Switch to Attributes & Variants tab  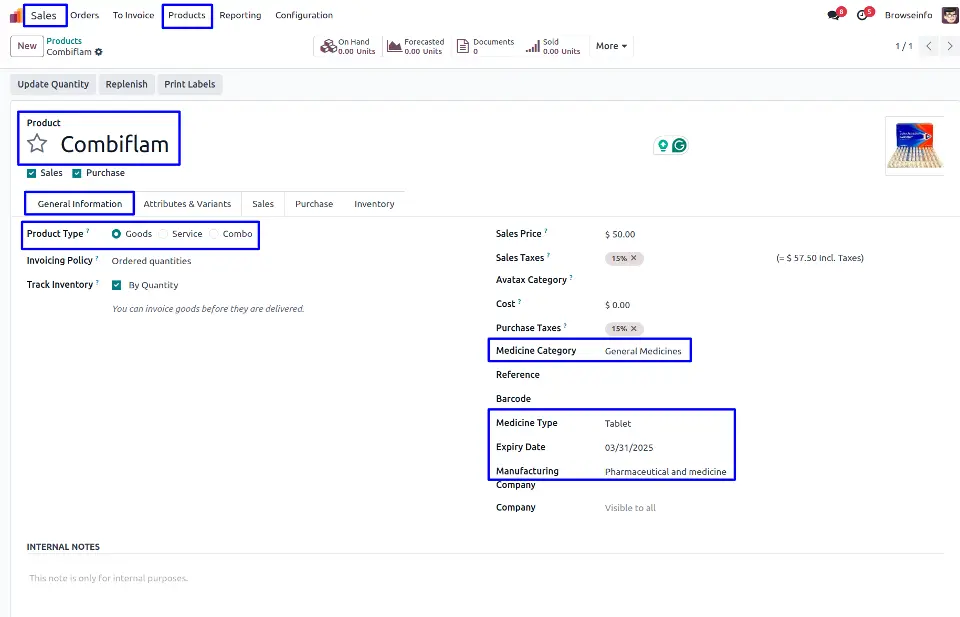(187, 204)
